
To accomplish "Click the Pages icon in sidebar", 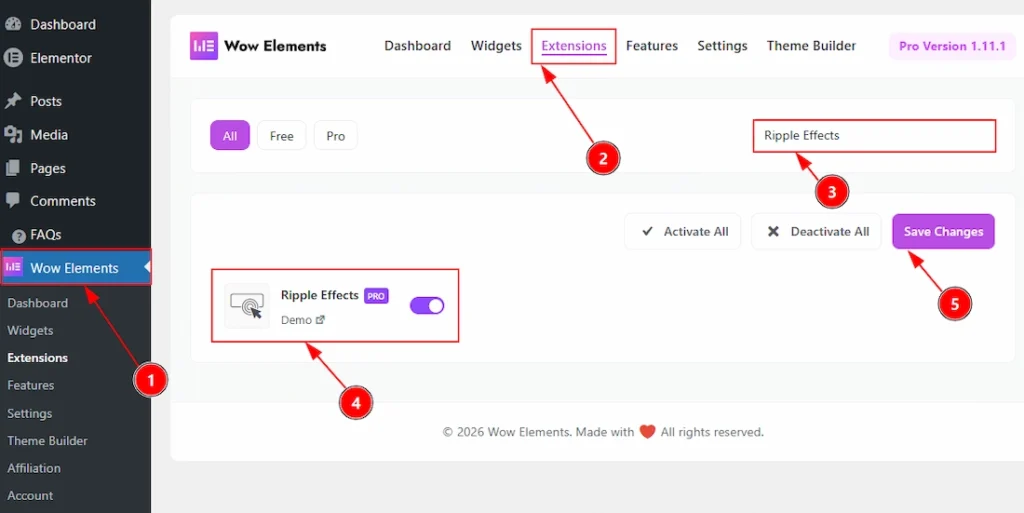I will (x=13, y=168).
